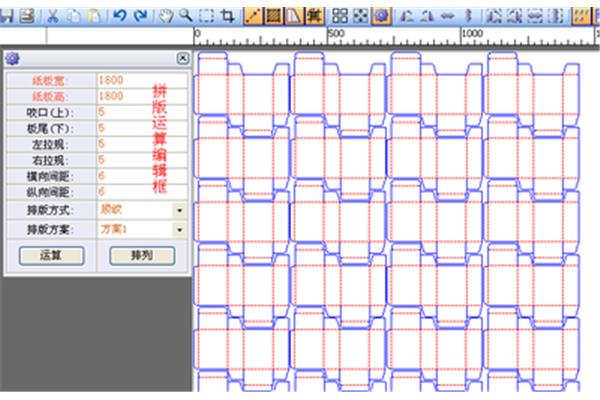
Task: Click the 纸板宽 value field showing 1800
Action: click(x=142, y=80)
